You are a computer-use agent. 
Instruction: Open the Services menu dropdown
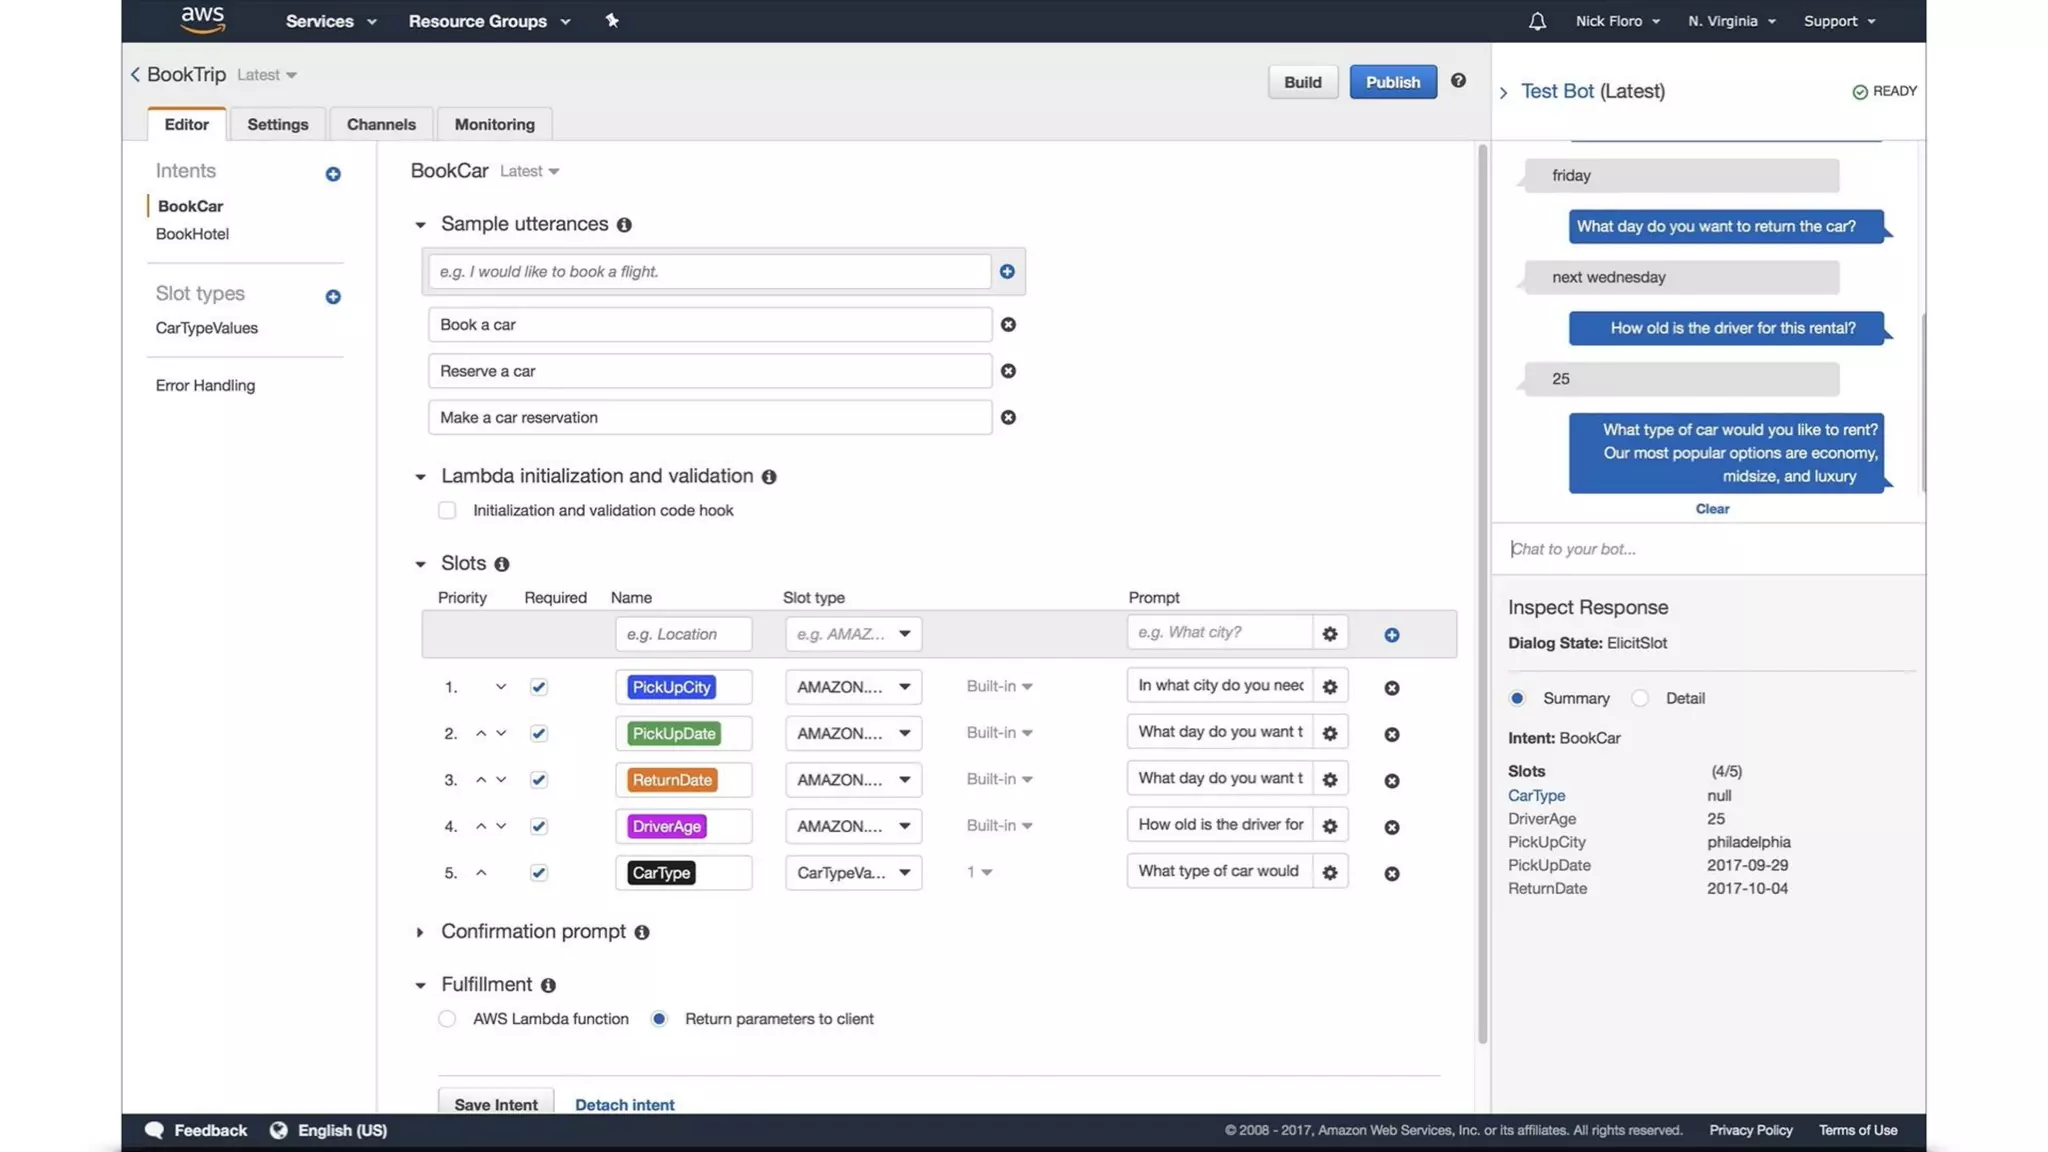[x=330, y=21]
